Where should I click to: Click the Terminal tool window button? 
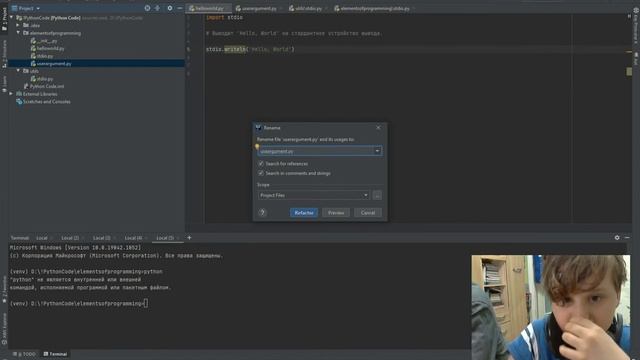click(x=56, y=354)
